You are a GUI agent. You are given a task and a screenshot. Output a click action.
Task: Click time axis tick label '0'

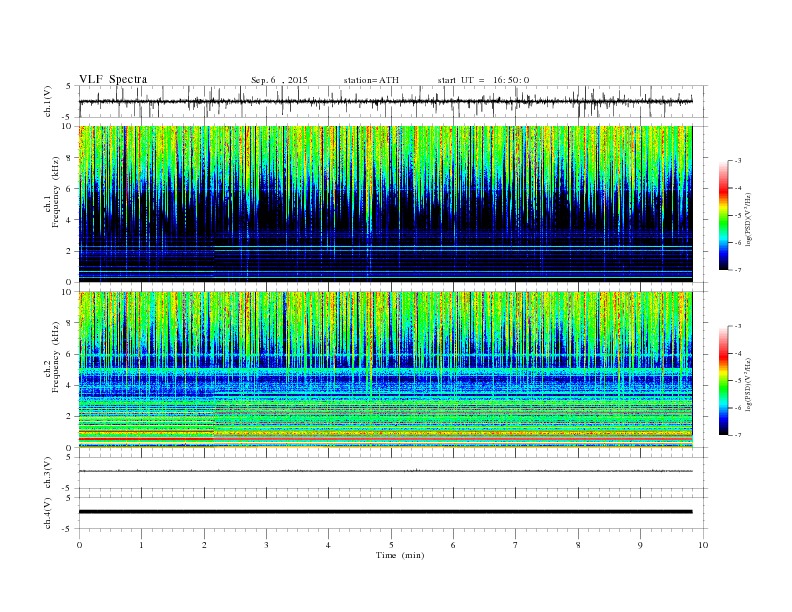(x=79, y=545)
